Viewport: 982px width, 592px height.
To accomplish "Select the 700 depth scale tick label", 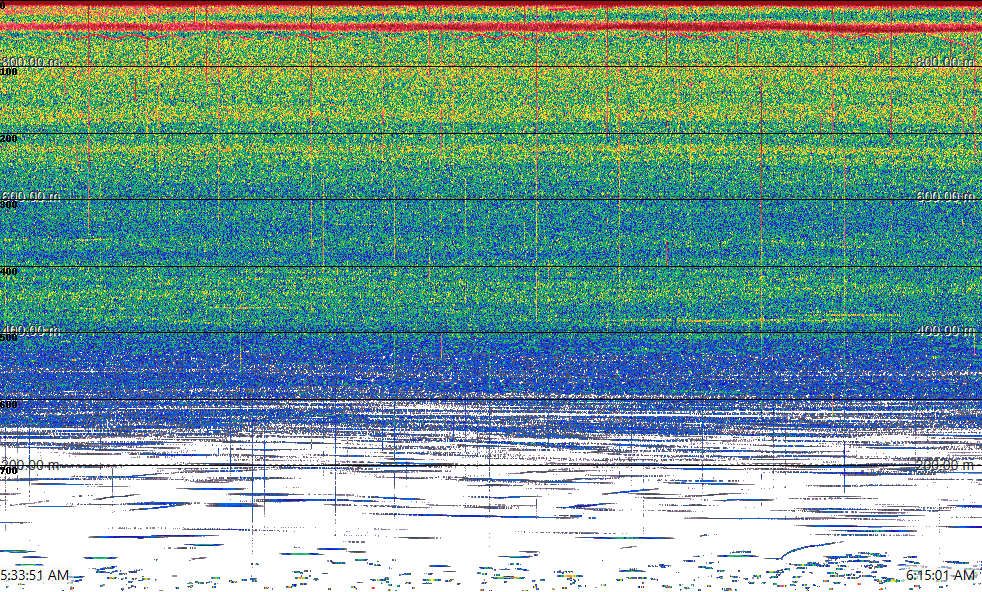I will click(9, 471).
